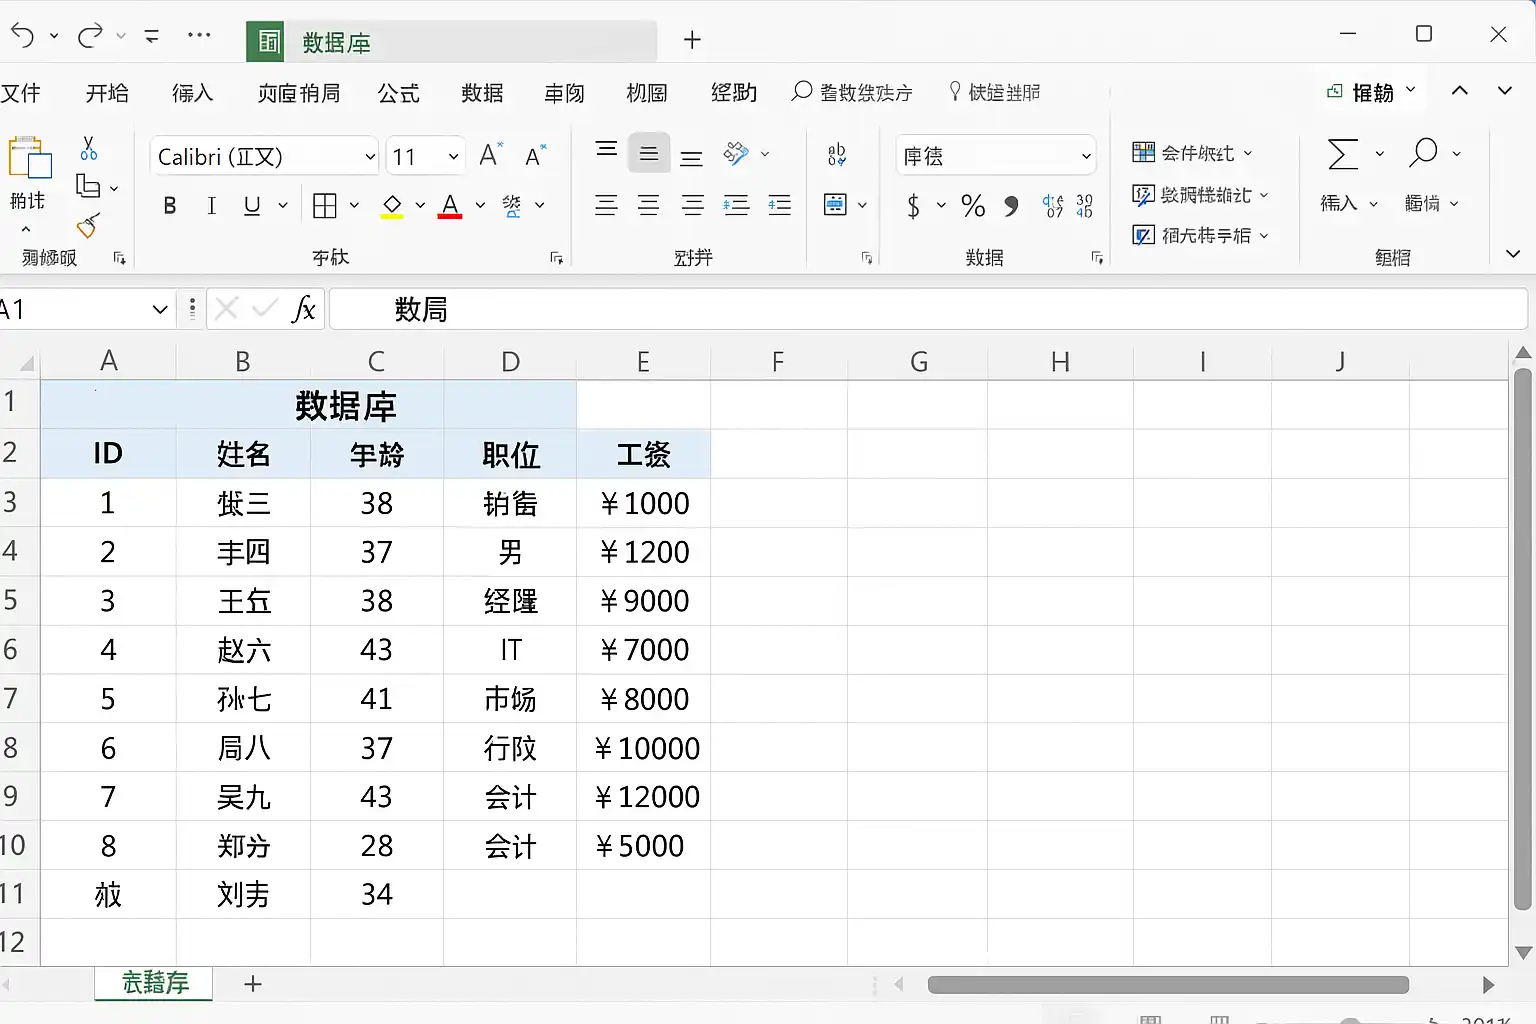Click the undo arrow
Image resolution: width=1536 pixels, height=1024 pixels.
22,36
